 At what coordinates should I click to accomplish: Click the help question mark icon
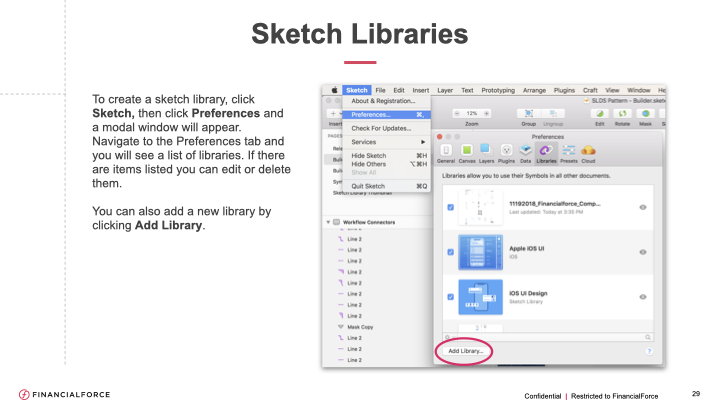pyautogui.click(x=649, y=351)
